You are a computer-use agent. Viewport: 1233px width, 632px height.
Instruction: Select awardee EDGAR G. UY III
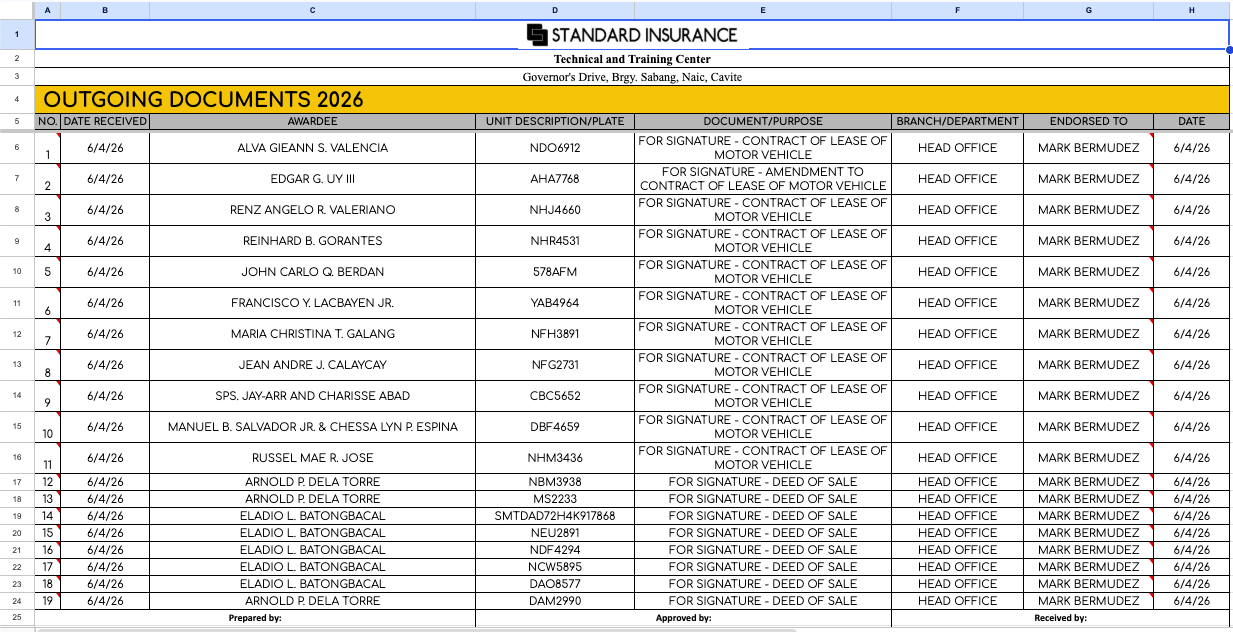coord(312,179)
